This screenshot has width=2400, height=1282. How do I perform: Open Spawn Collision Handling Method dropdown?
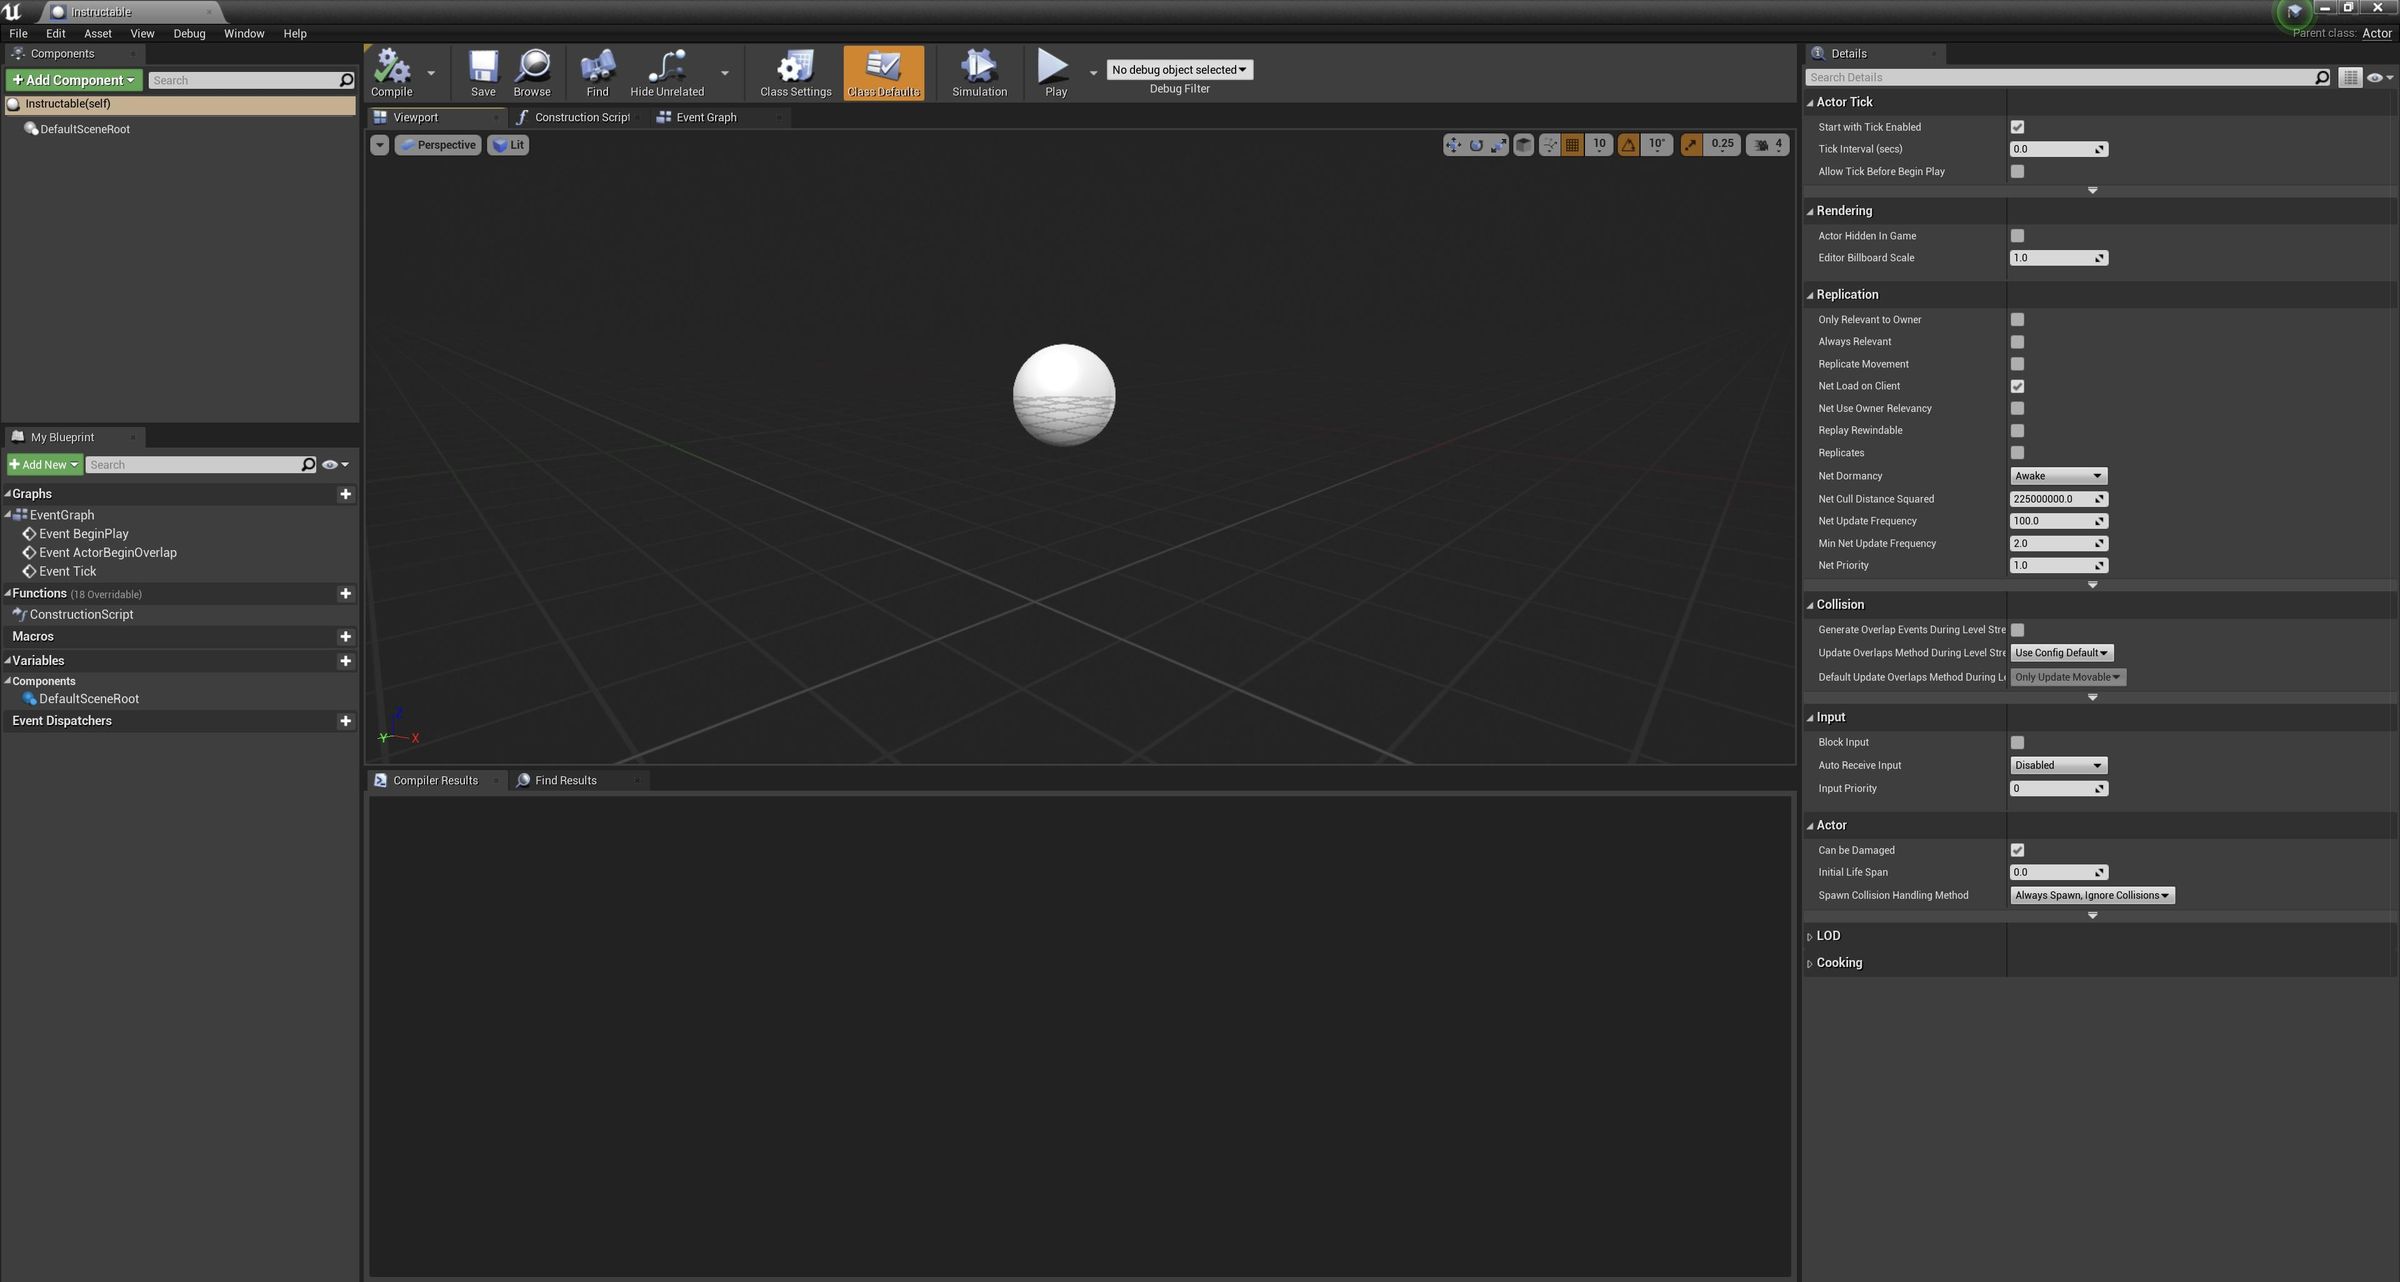tap(2092, 896)
